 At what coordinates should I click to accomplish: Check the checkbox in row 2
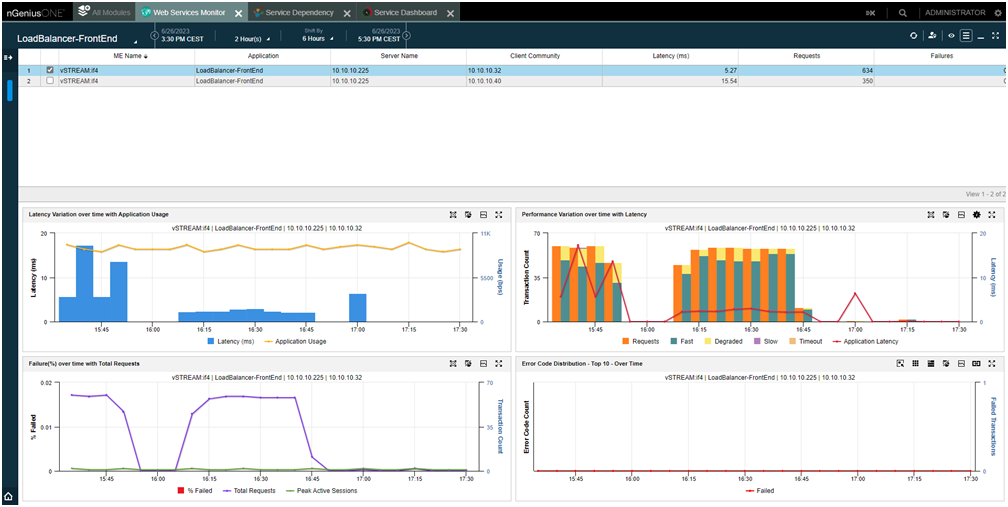(50, 81)
